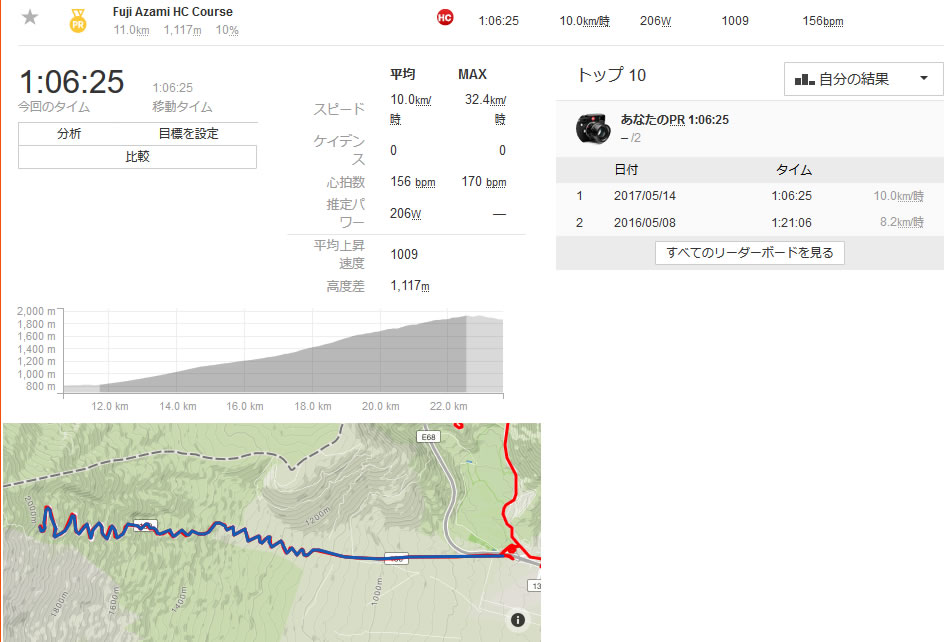Select the 2016/05/08 leaderboard row date

click(645, 223)
